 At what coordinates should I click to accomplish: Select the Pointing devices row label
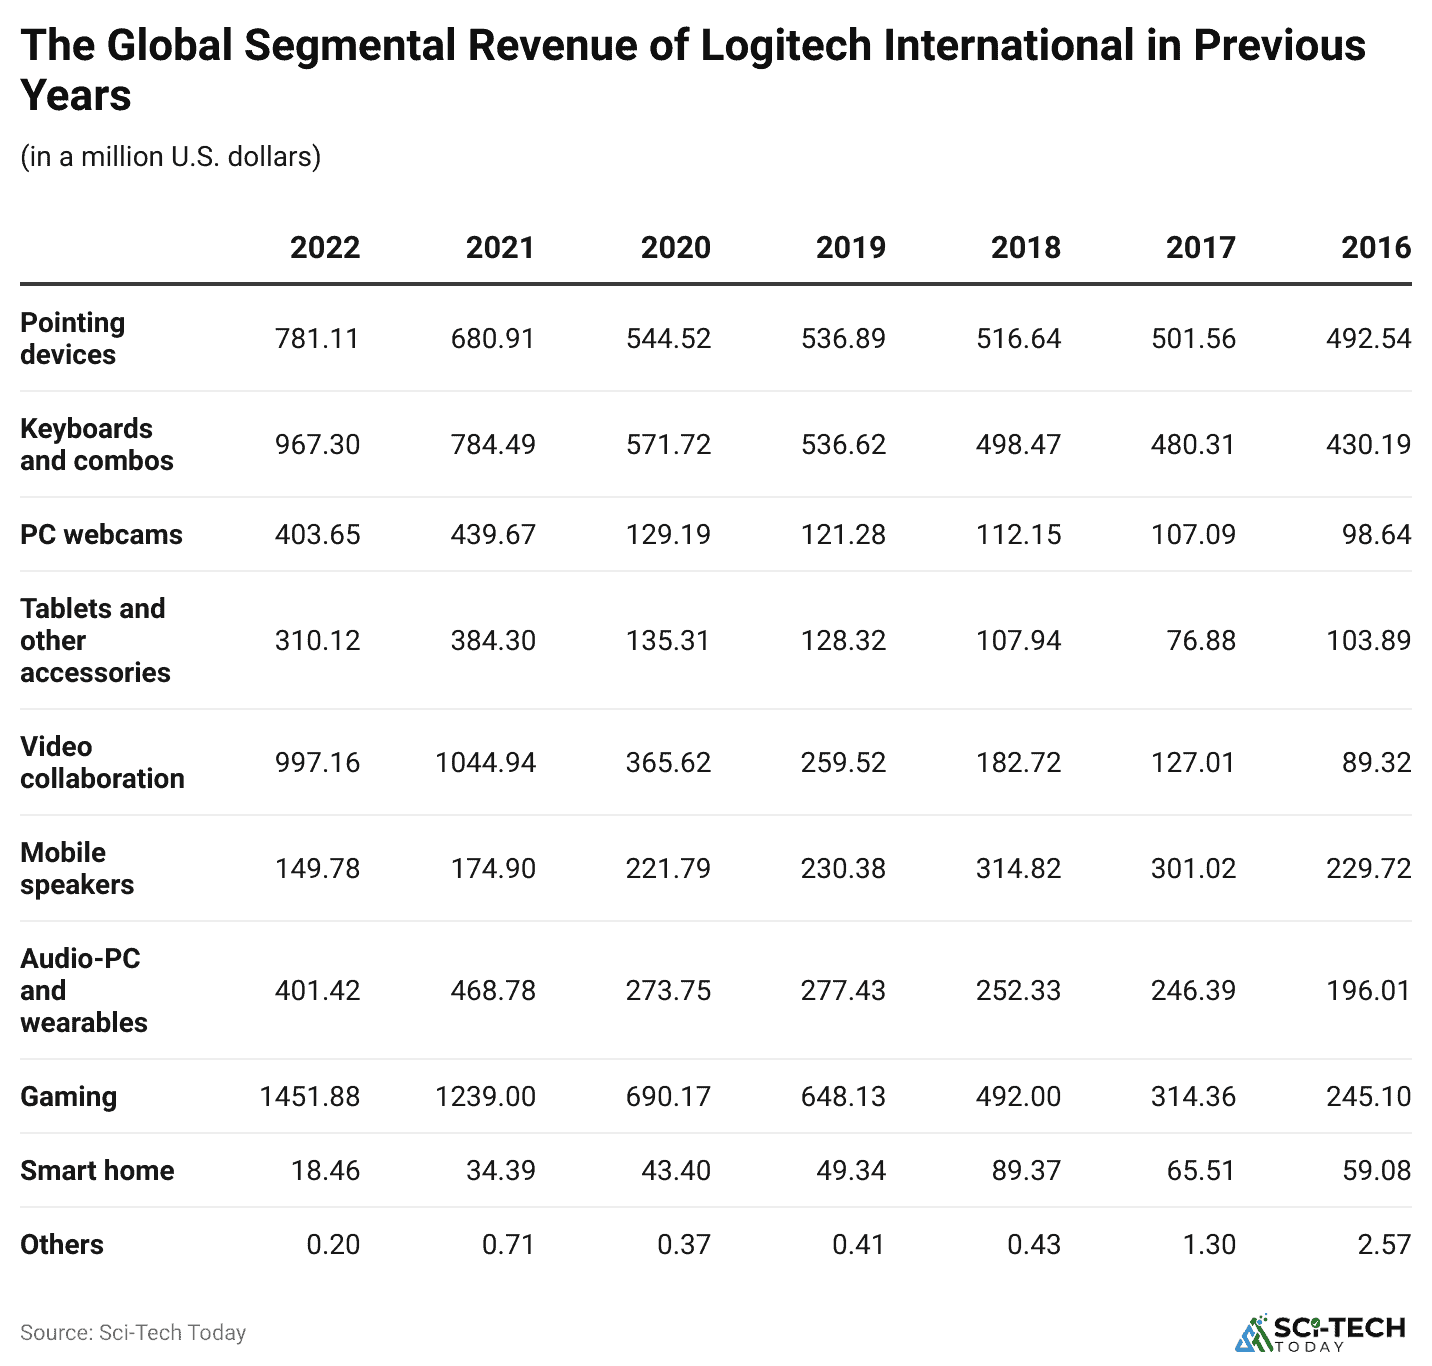[x=73, y=338]
